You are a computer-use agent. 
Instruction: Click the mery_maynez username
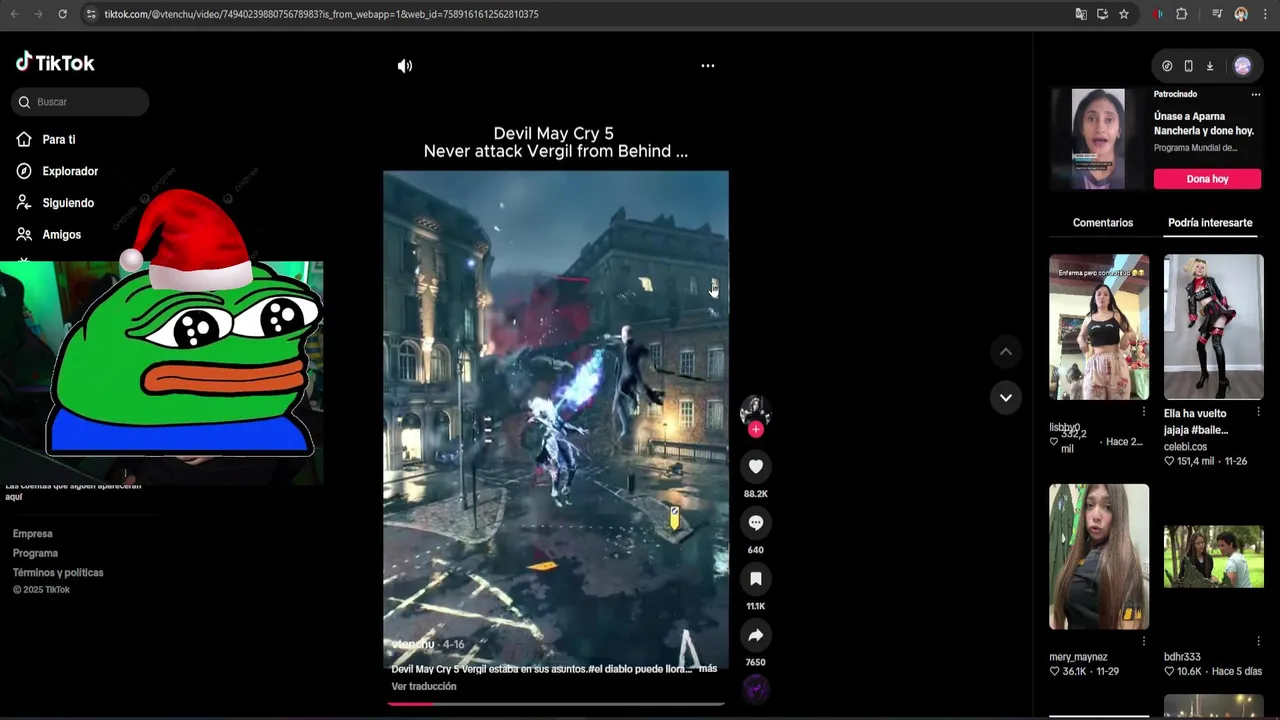pyautogui.click(x=1078, y=657)
